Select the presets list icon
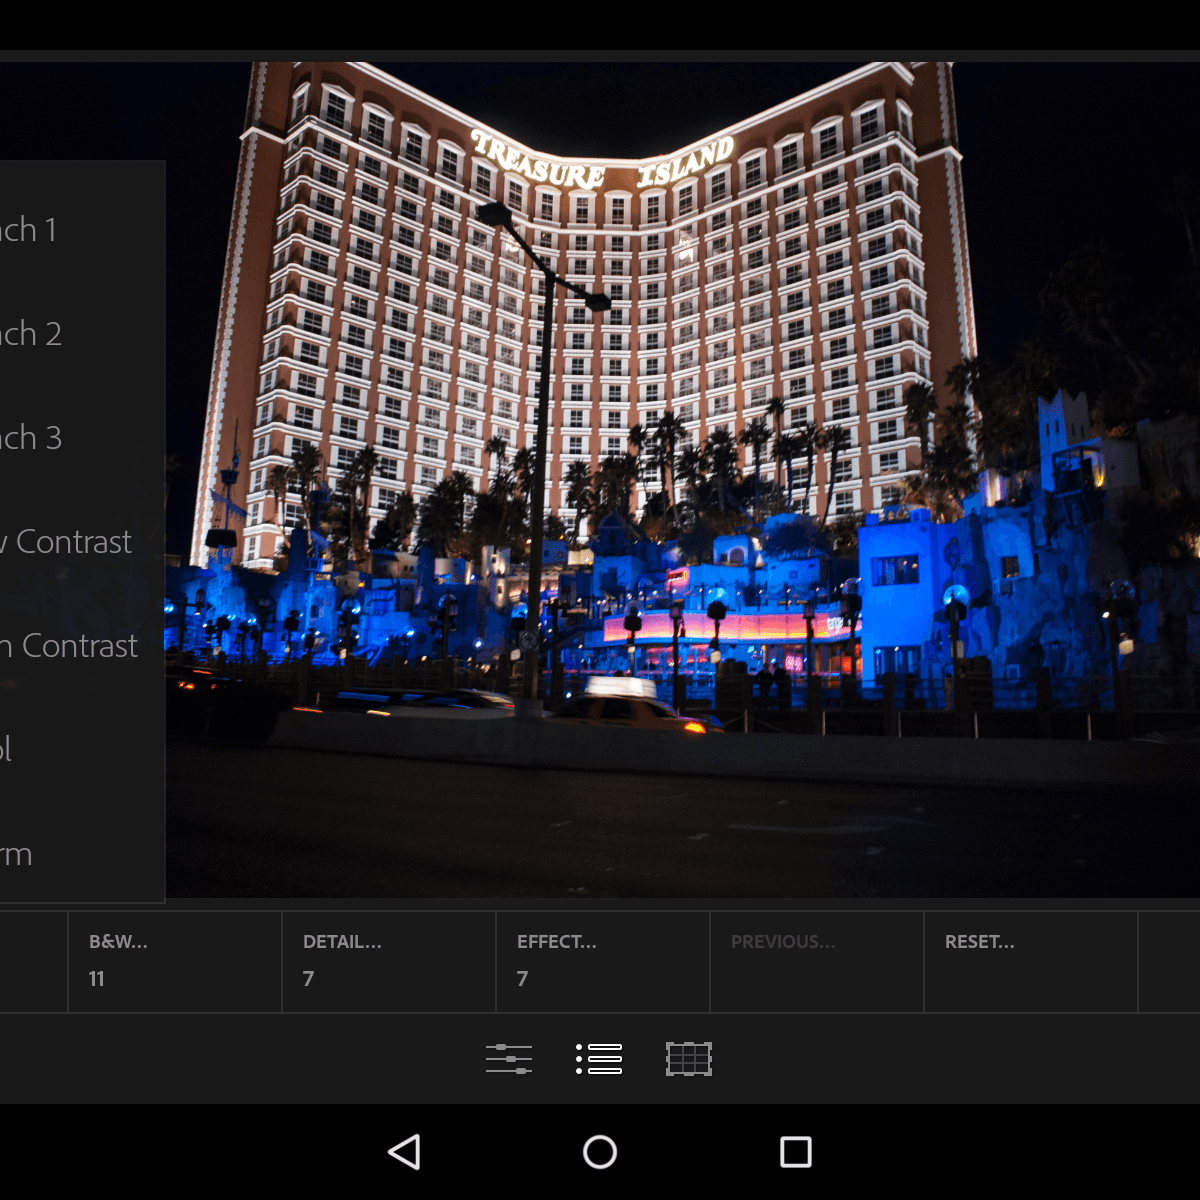 pos(599,1058)
